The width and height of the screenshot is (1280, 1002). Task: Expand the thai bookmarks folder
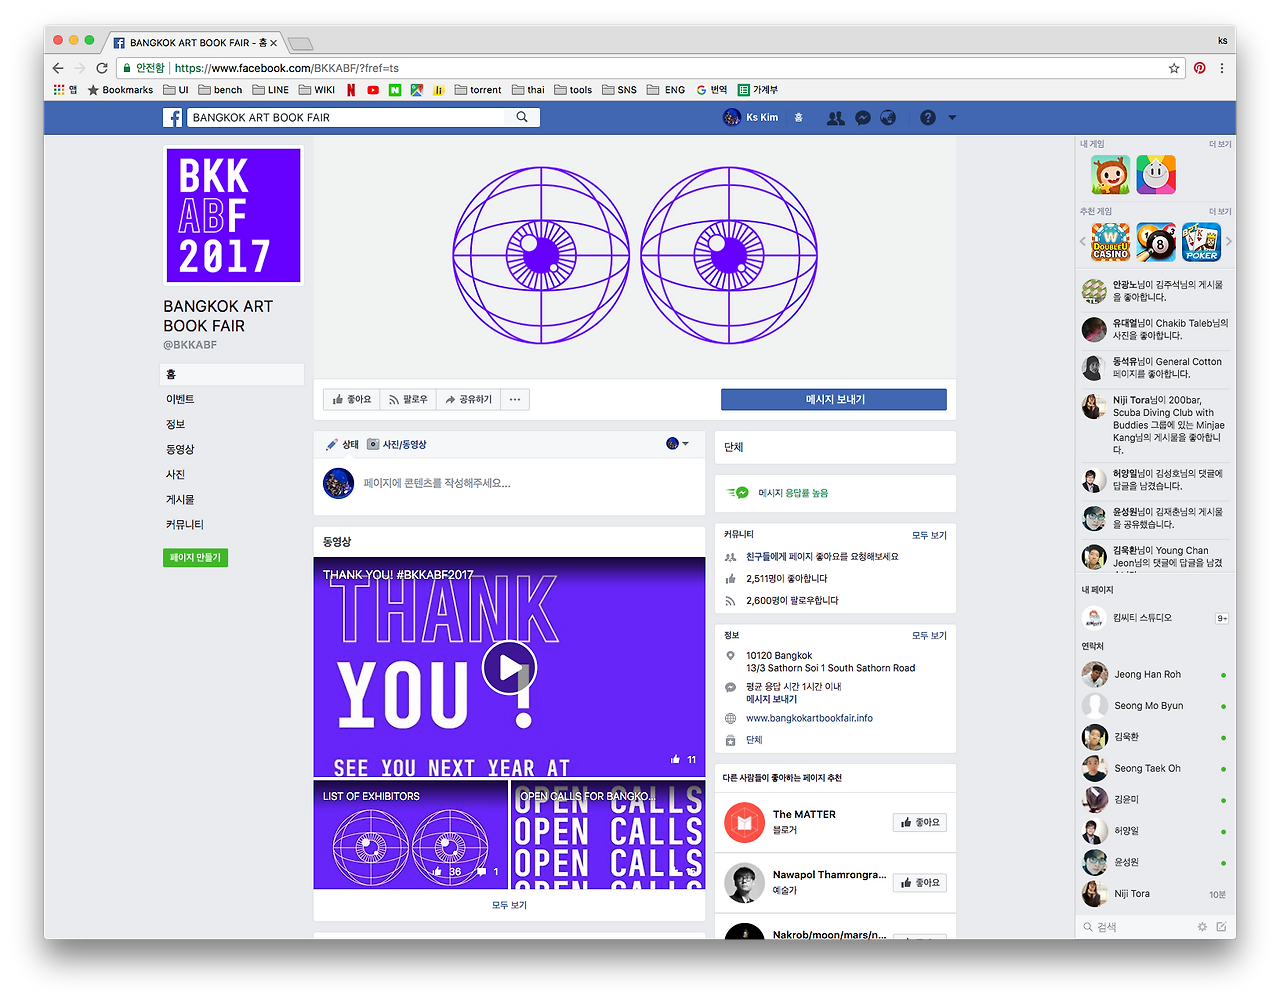pos(528,90)
